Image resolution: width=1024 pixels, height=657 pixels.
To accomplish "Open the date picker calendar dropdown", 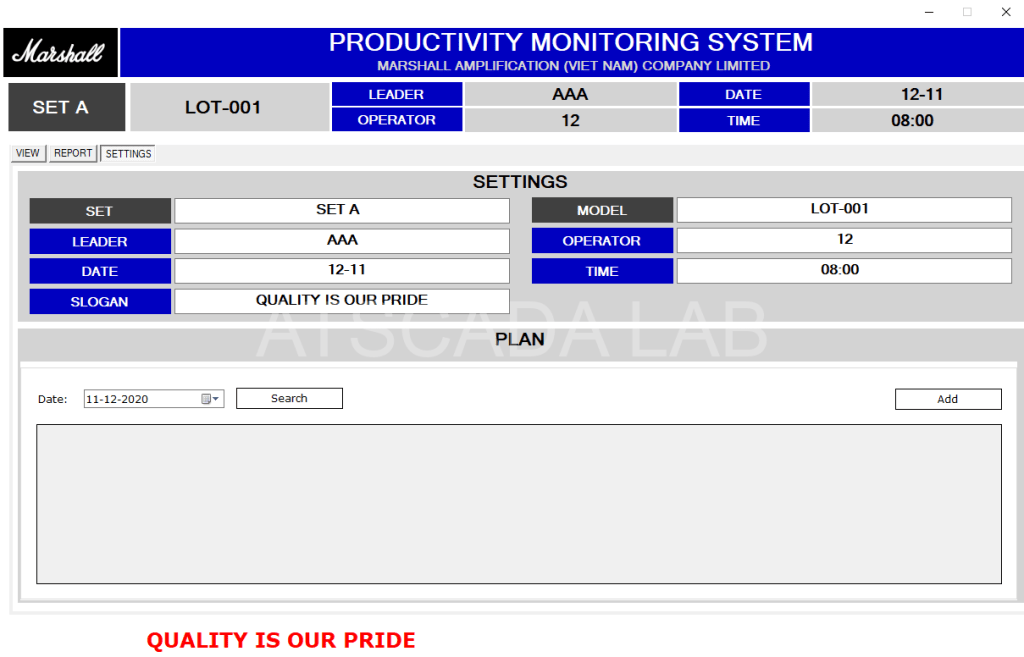I will 210,399.
